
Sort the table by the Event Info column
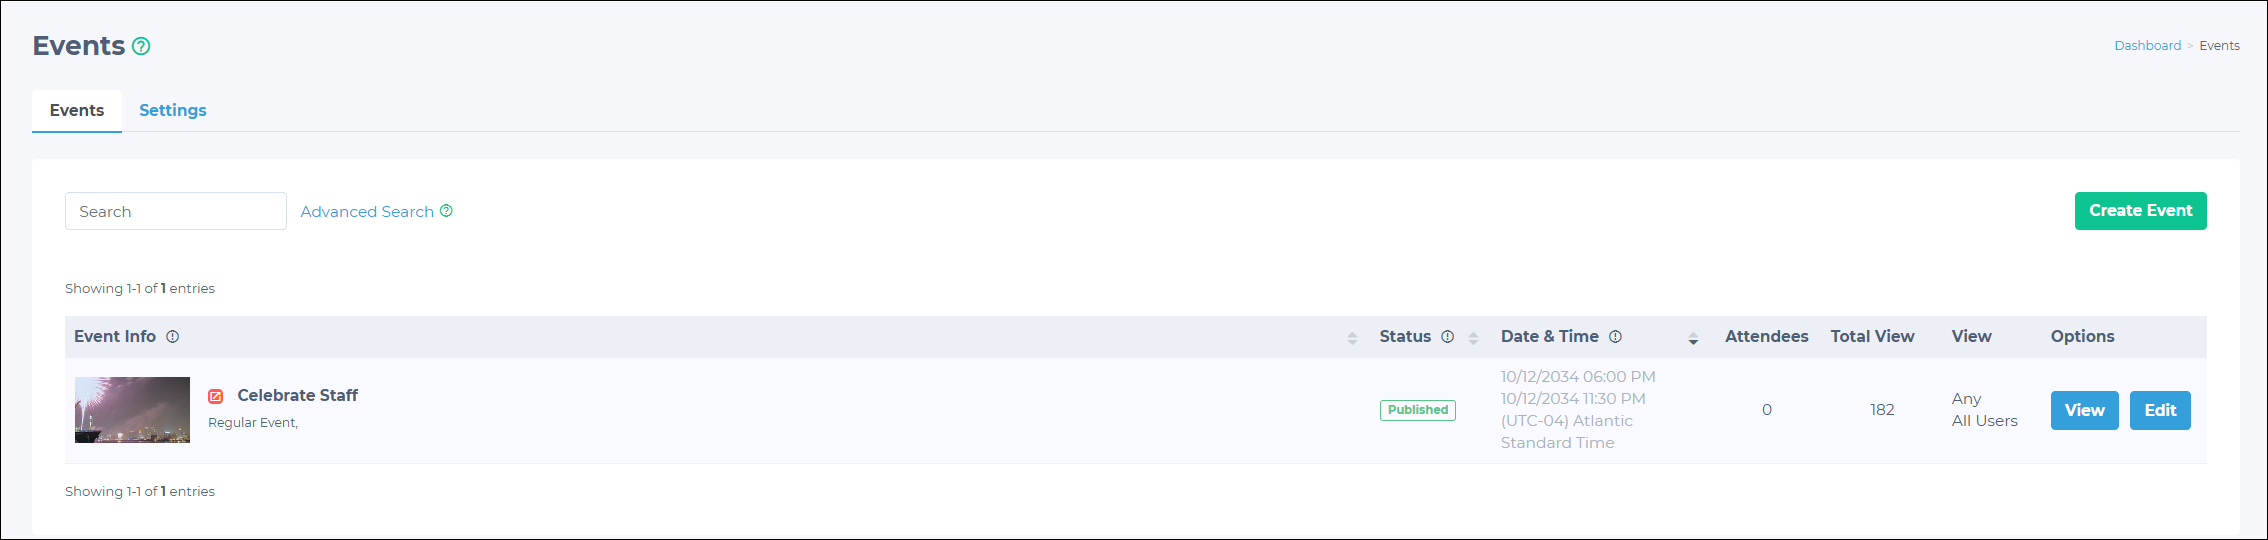(x=1352, y=338)
